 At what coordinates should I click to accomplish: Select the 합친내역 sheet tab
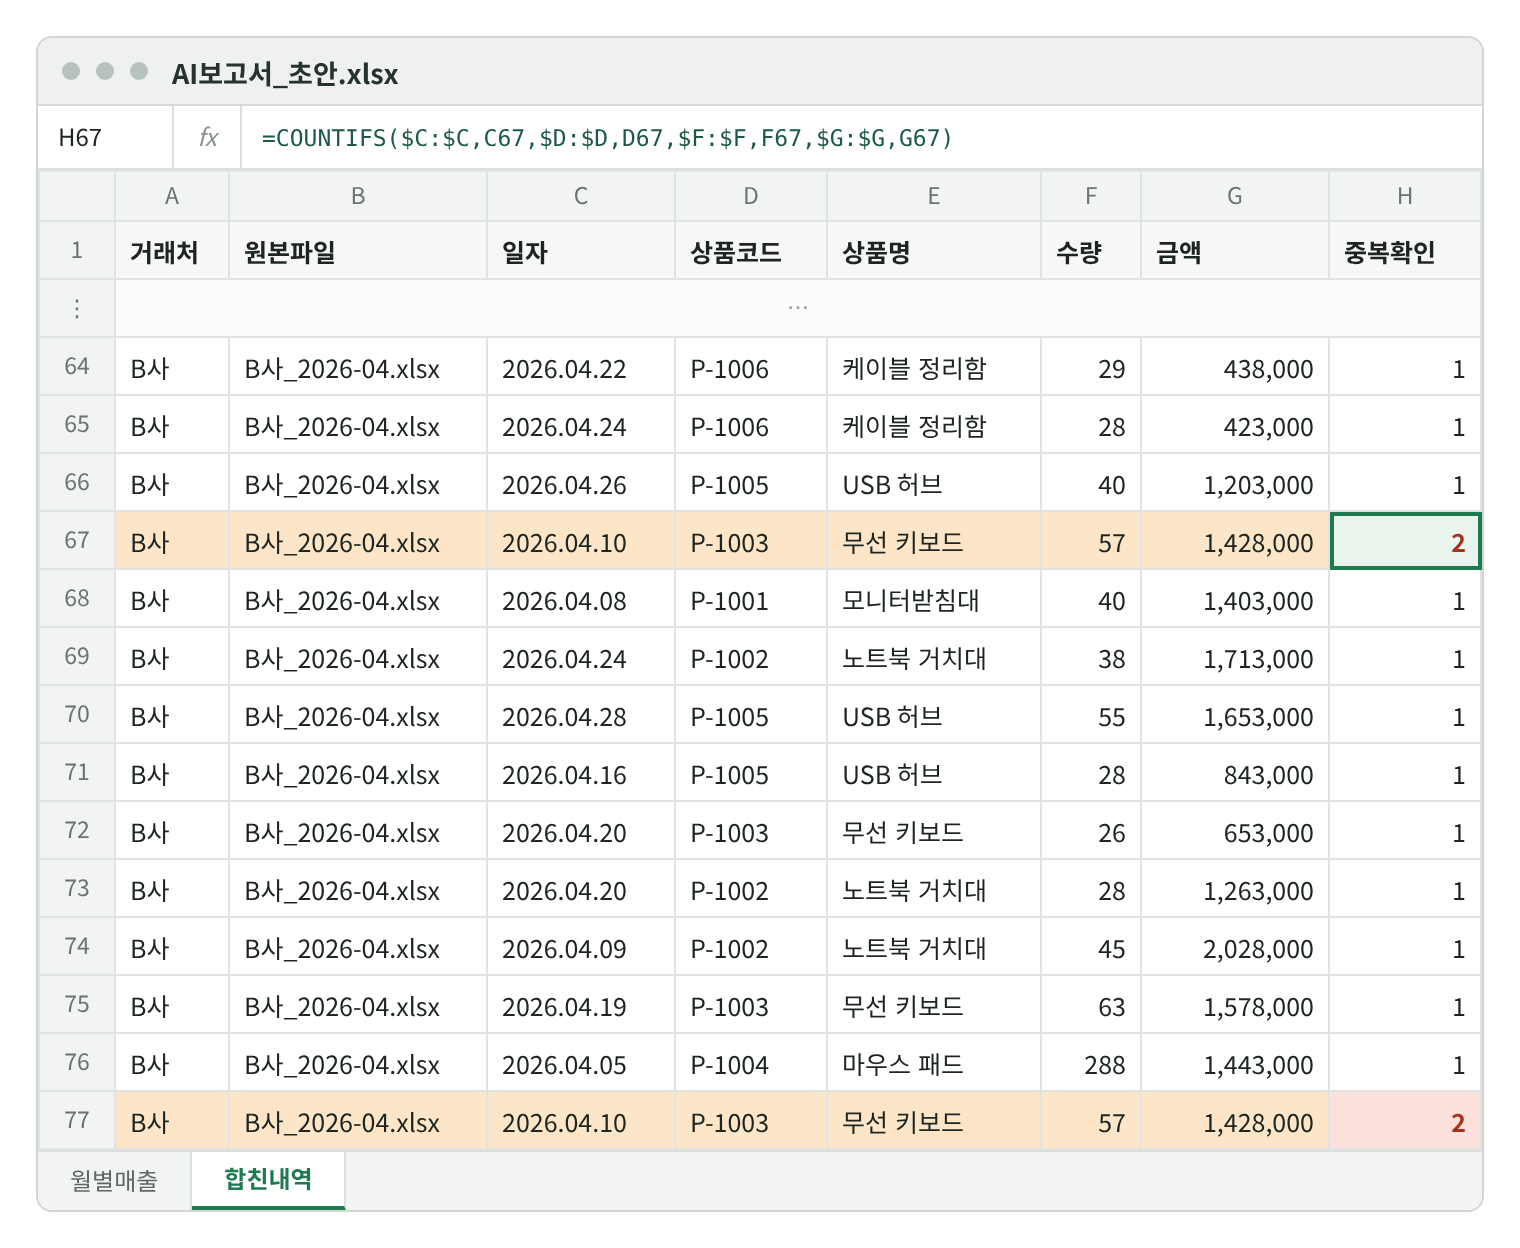pos(268,1180)
